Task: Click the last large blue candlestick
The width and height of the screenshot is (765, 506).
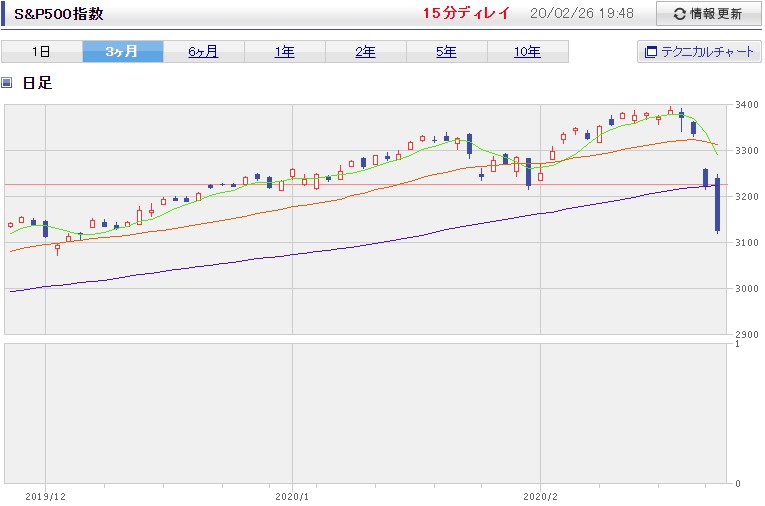Action: pos(717,204)
